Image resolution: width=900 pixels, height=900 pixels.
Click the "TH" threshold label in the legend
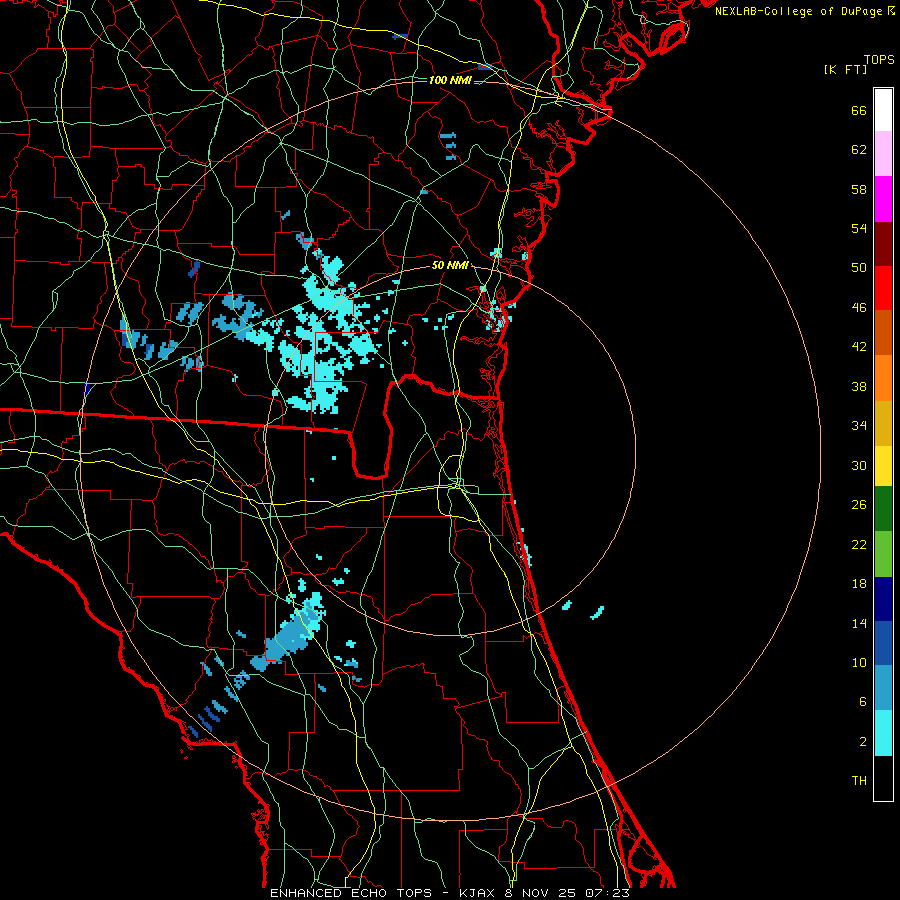click(859, 781)
